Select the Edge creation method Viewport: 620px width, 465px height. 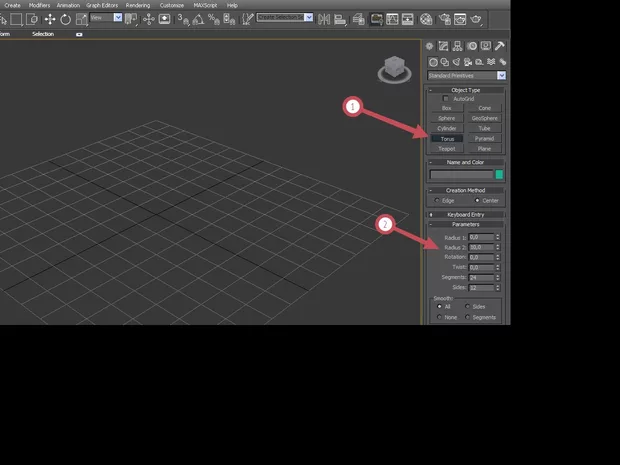tap(438, 200)
